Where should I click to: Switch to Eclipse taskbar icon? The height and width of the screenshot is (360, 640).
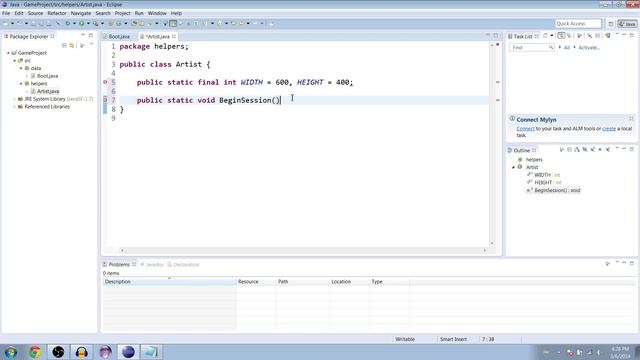click(x=128, y=352)
